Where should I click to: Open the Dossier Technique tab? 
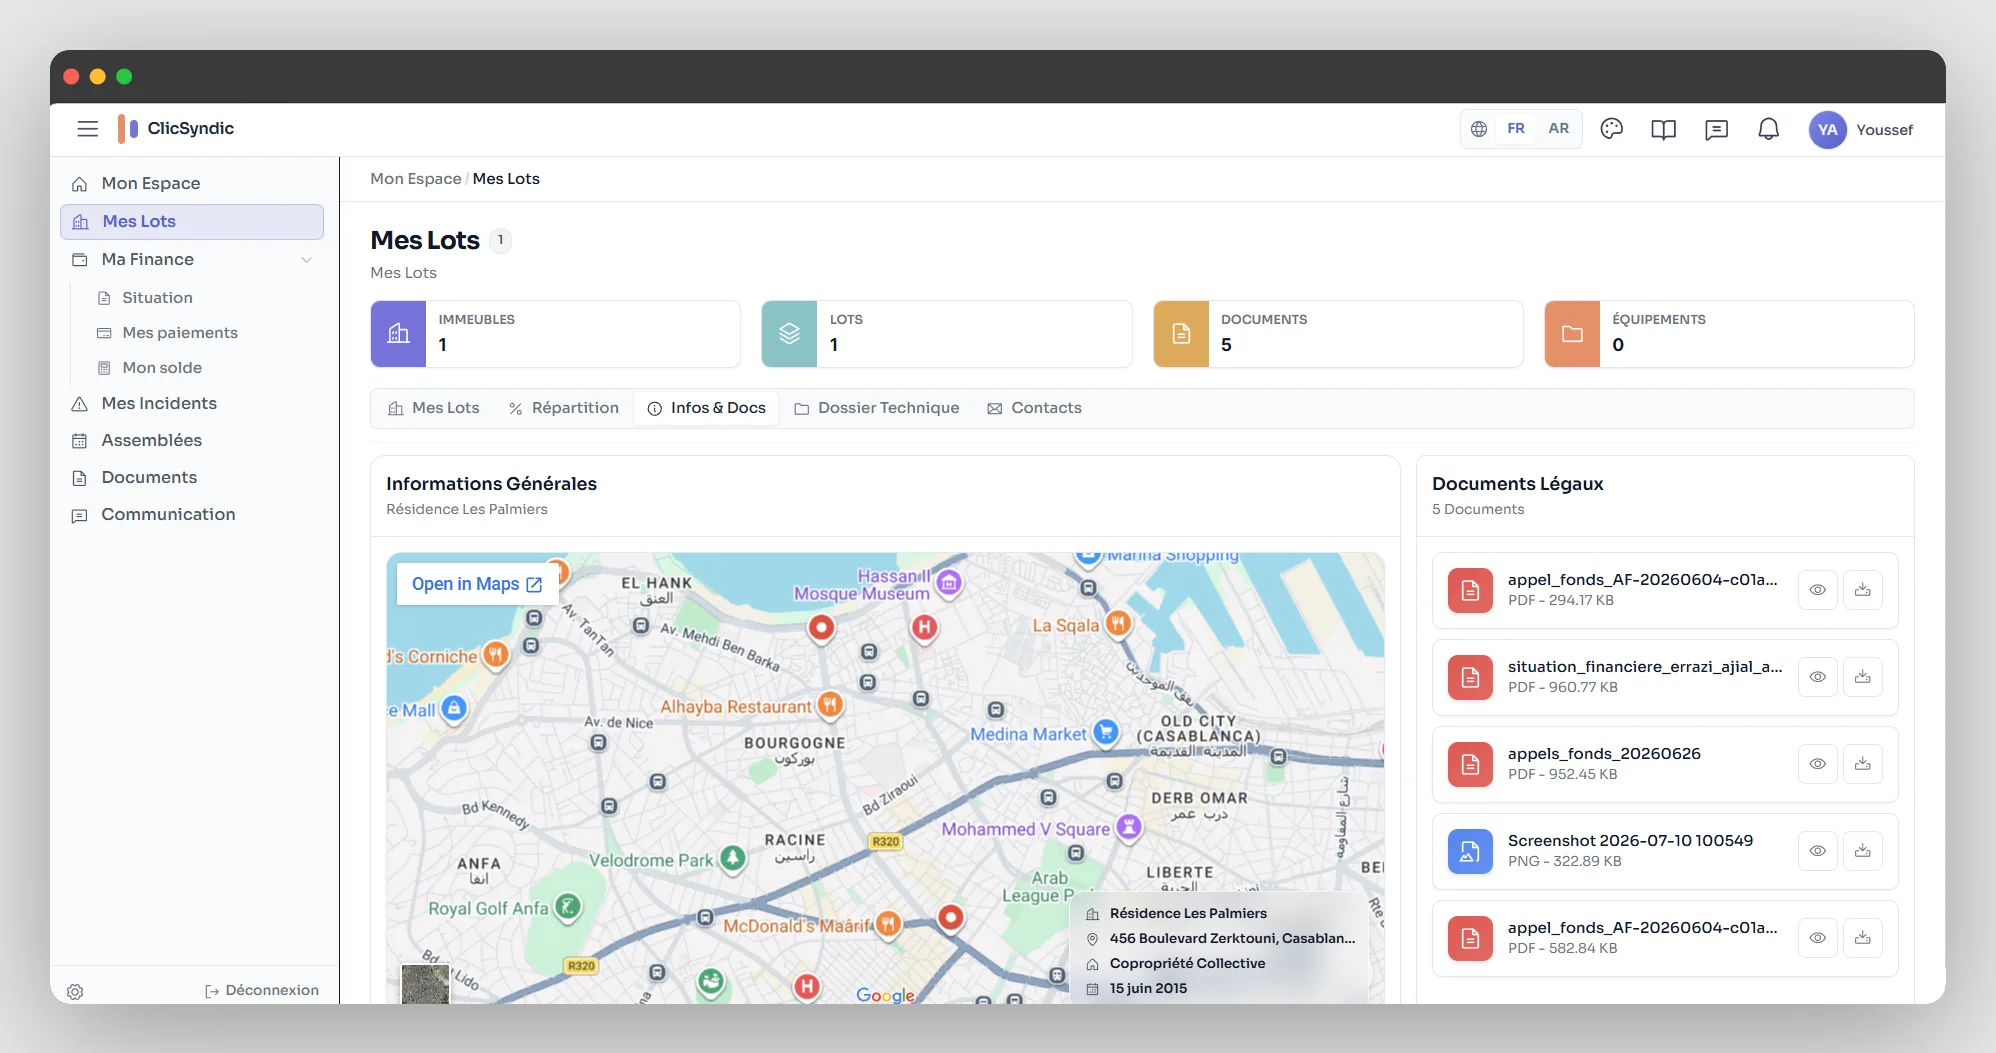(876, 408)
